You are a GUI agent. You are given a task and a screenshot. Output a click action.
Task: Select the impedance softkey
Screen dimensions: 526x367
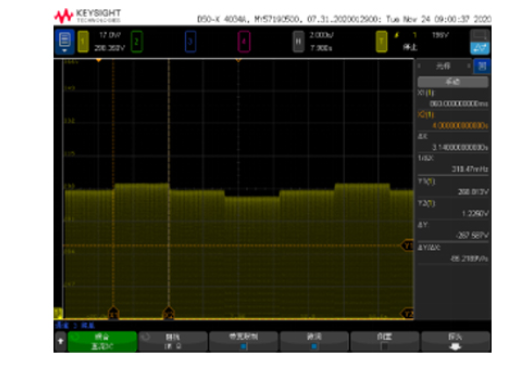click(173, 342)
